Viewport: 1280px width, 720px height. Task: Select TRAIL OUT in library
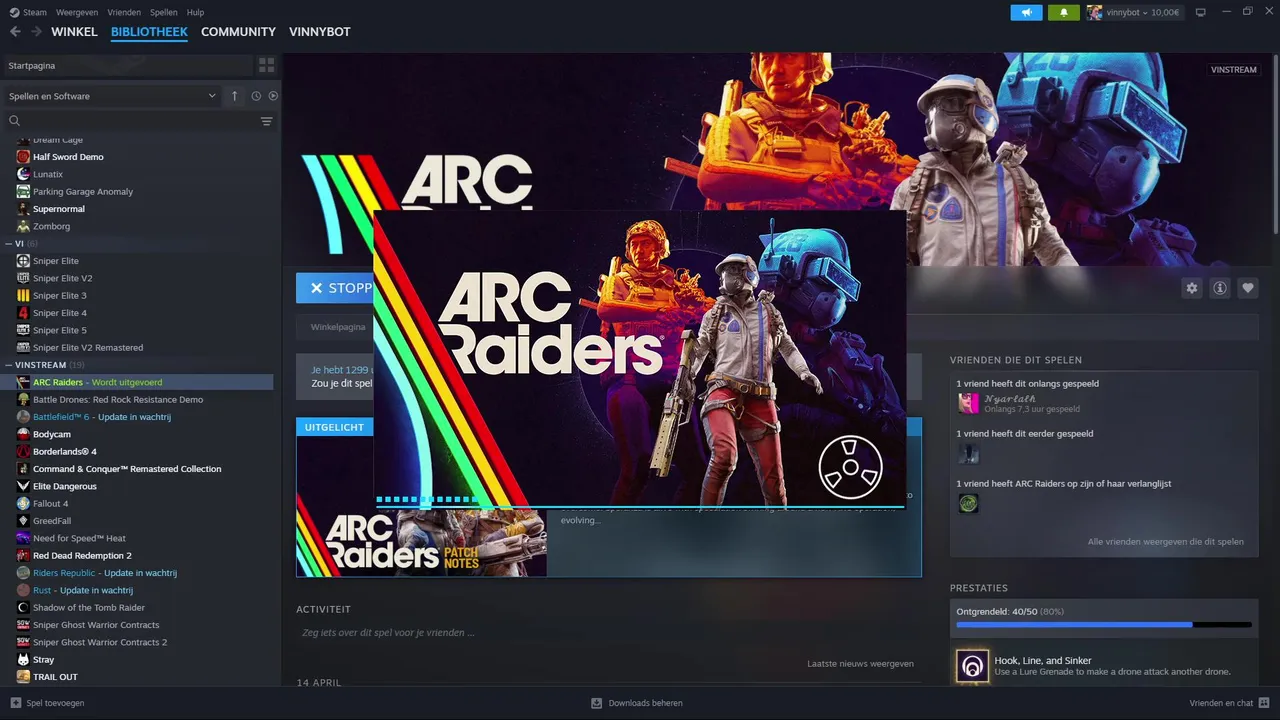point(55,677)
